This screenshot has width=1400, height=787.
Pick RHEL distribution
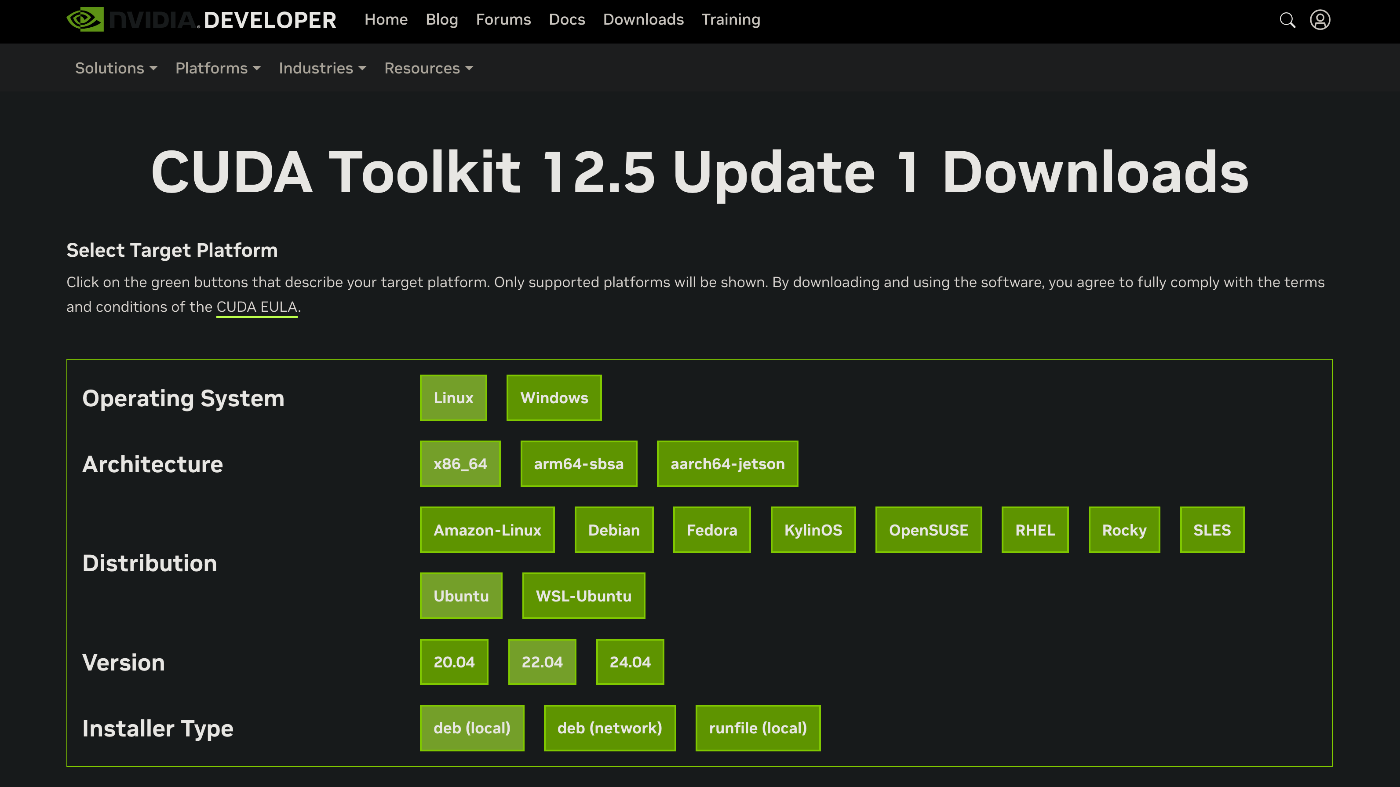pos(1035,530)
